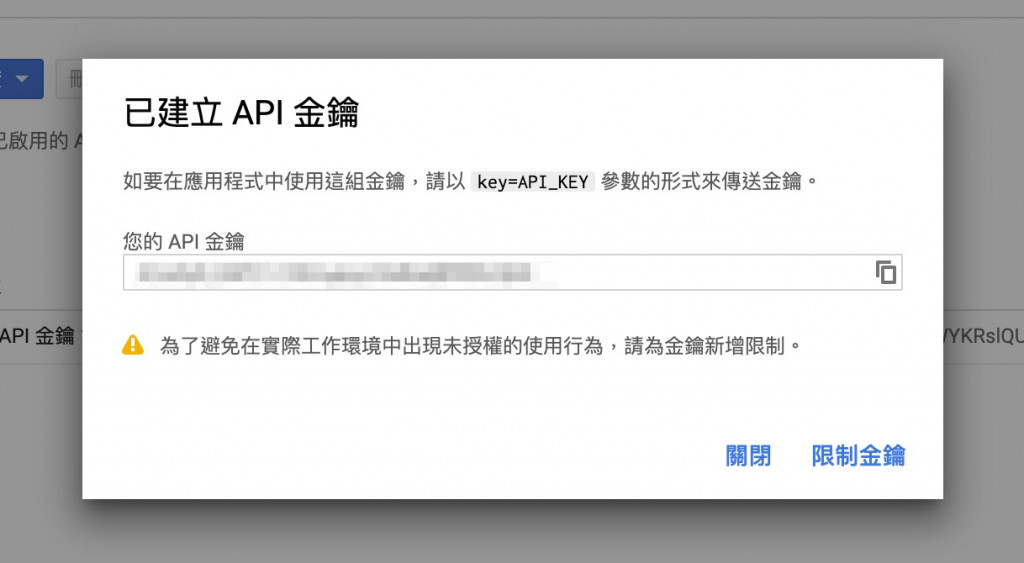The height and width of the screenshot is (563, 1024).
Task: Click the warning text about adding key restrictions
Action: click(480, 346)
